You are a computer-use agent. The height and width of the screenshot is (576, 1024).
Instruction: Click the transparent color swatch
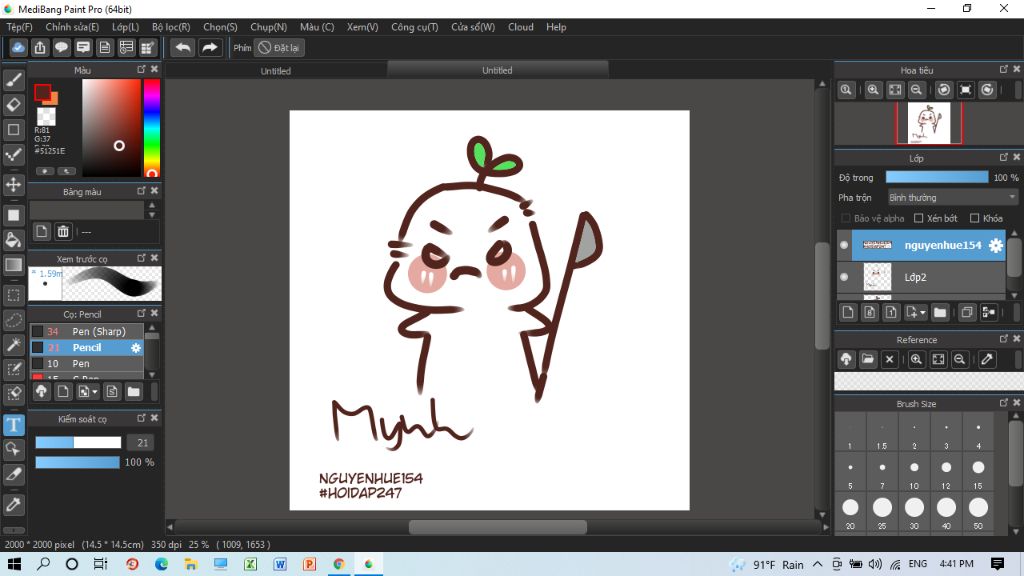[x=46, y=117]
